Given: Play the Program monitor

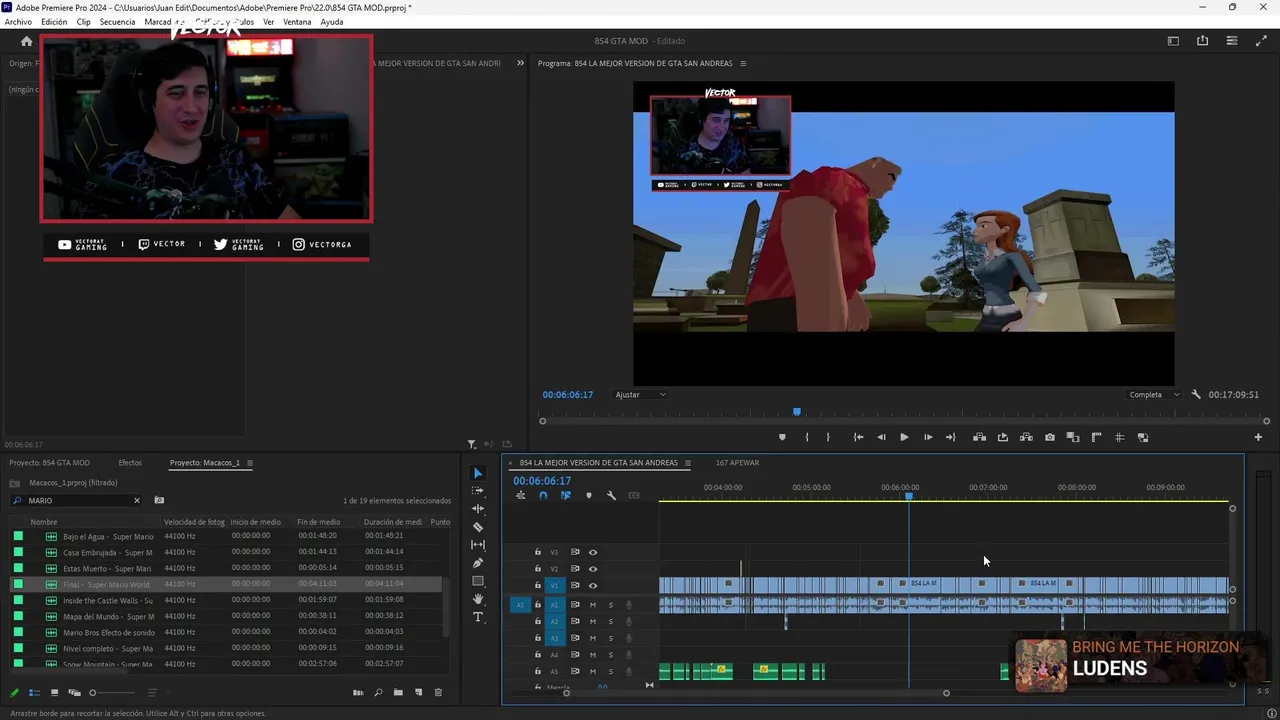Looking at the screenshot, I should tap(904, 437).
